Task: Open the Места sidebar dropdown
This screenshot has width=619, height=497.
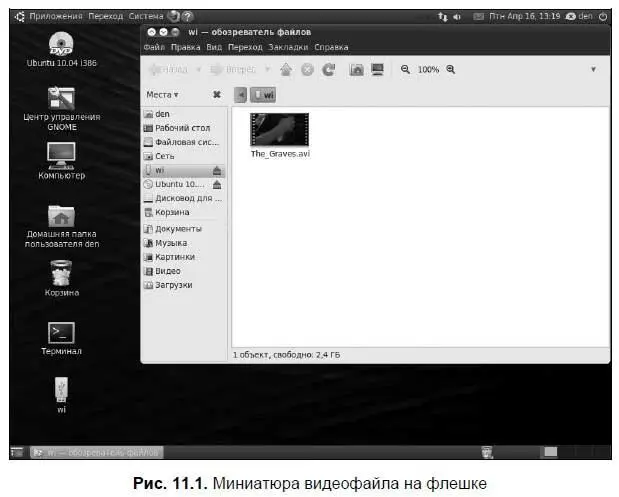Action: pyautogui.click(x=162, y=95)
